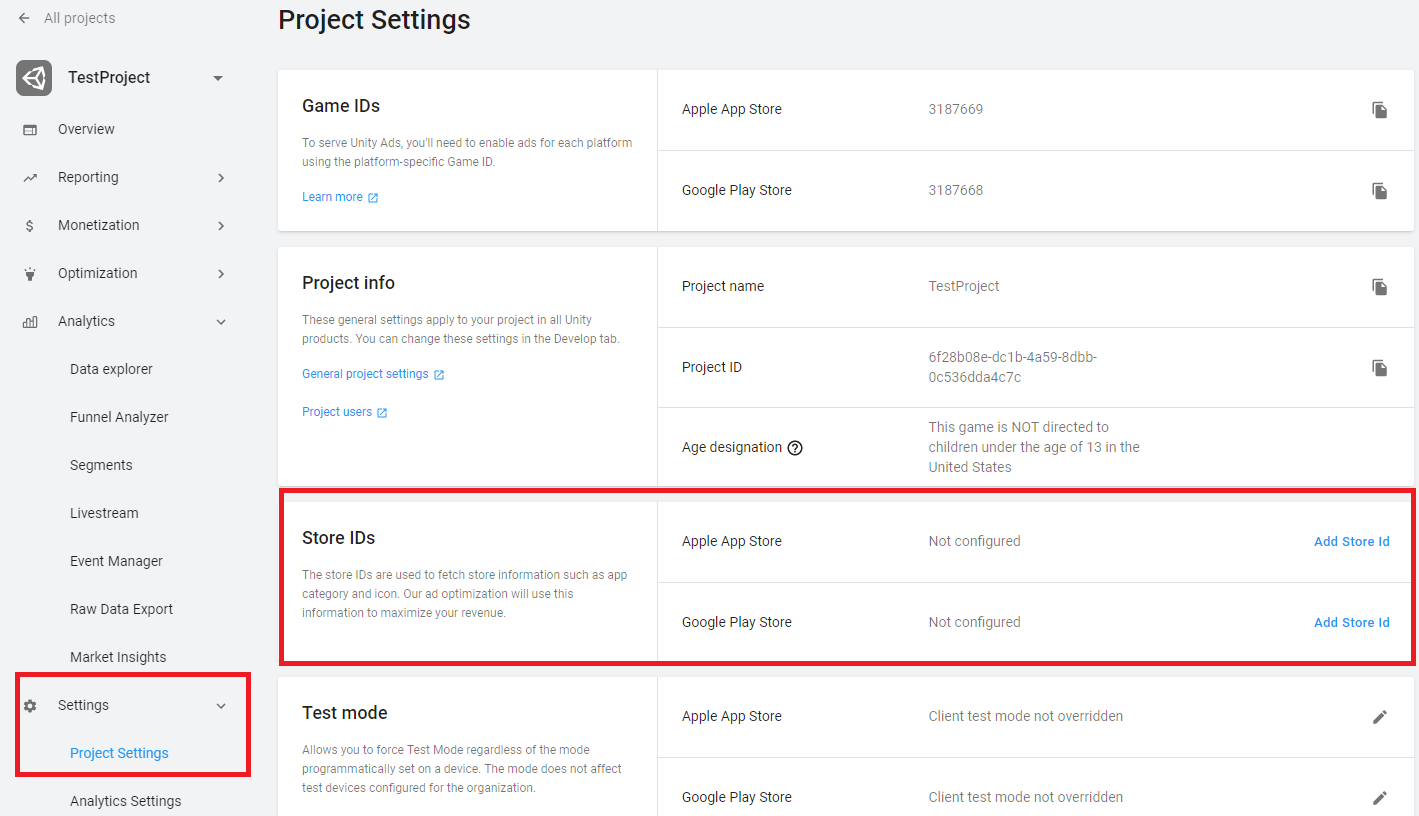
Task: Click the TestProject project name value
Action: click(964, 286)
